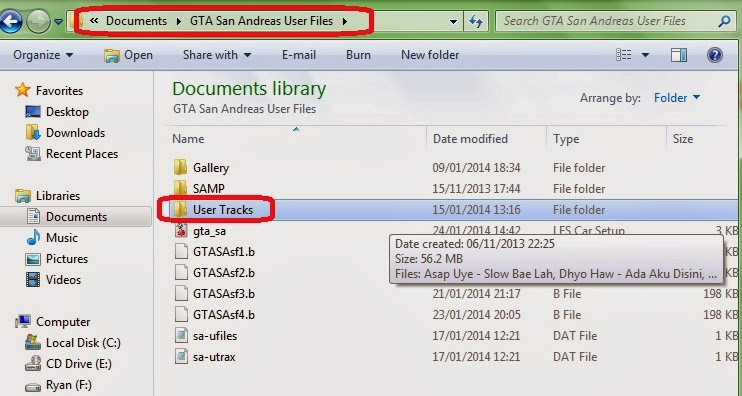Expand the view options dropdown arrow
Screen dimensions: 742x396
point(645,55)
